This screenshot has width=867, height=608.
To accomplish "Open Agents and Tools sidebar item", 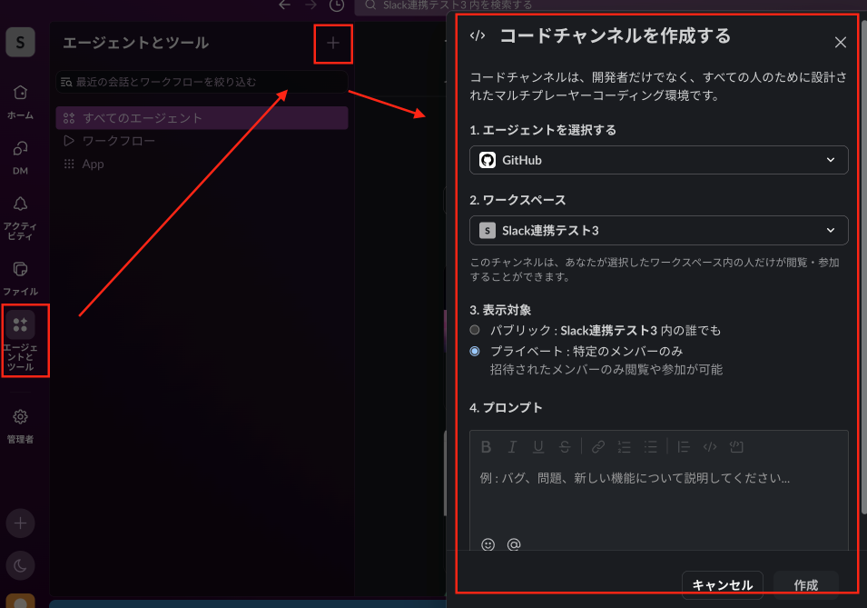I will click(x=20, y=340).
